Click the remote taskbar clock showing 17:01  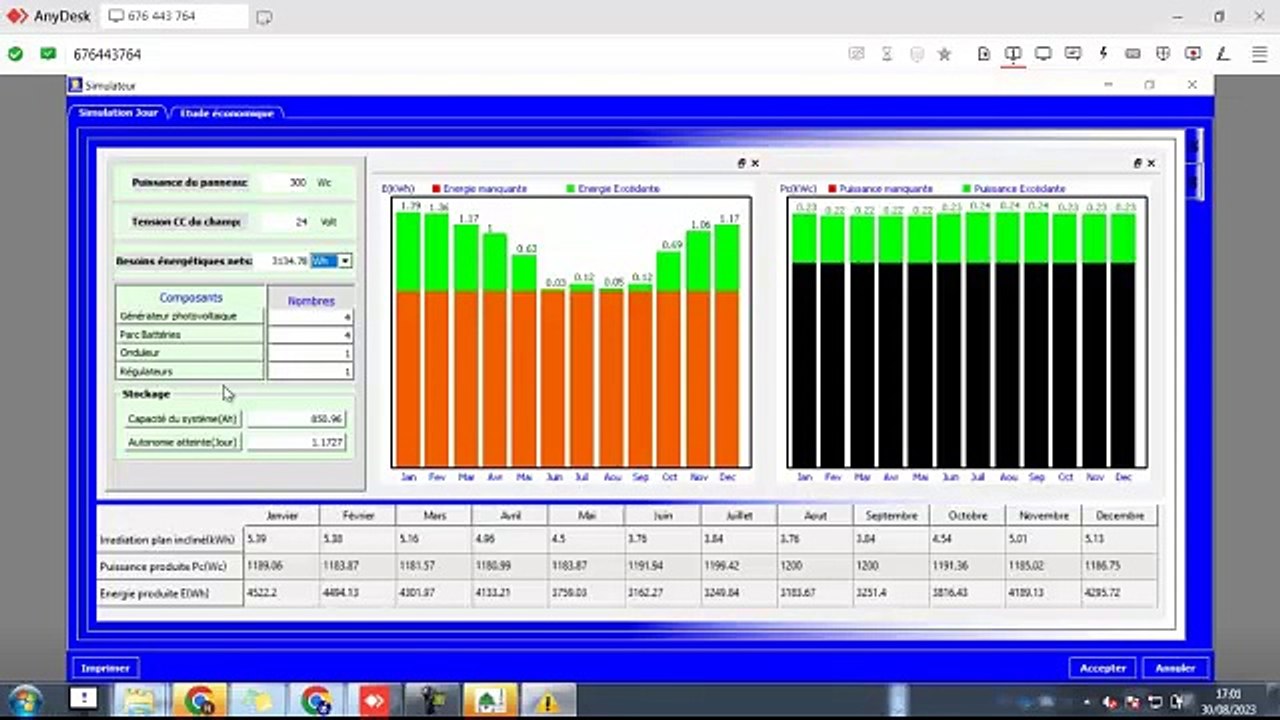tap(1229, 700)
